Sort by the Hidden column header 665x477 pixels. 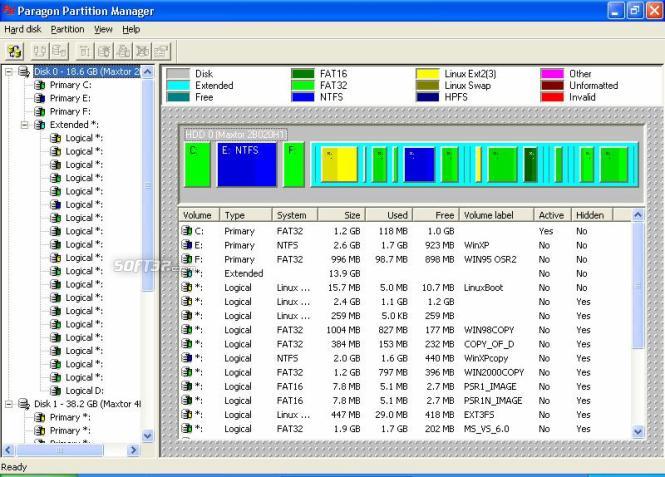click(x=592, y=215)
